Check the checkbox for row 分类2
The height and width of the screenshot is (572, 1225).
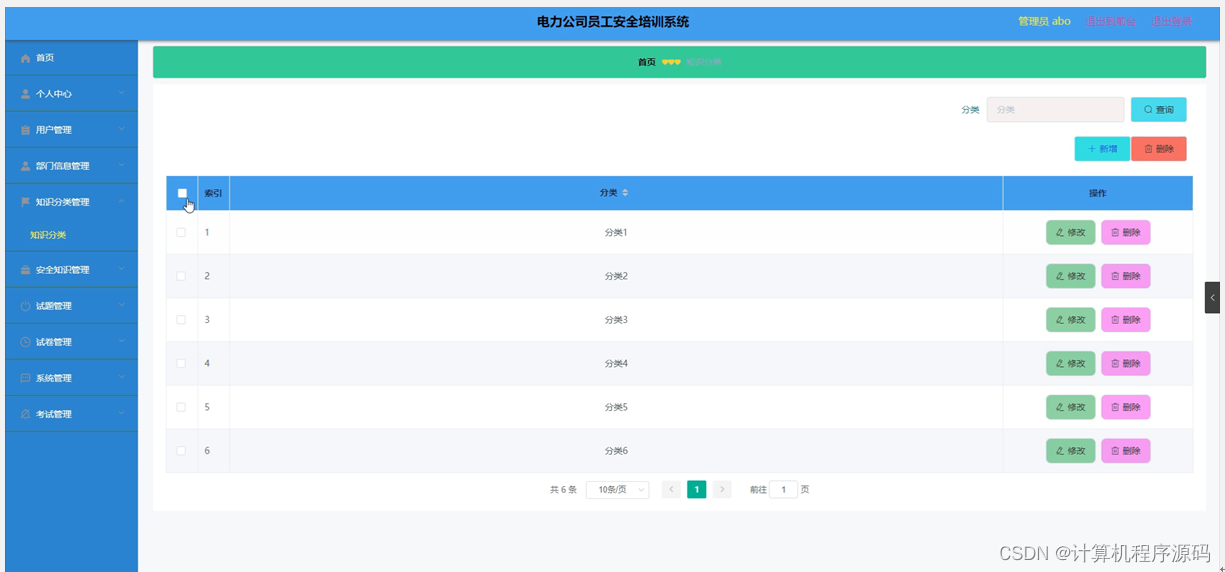(181, 276)
